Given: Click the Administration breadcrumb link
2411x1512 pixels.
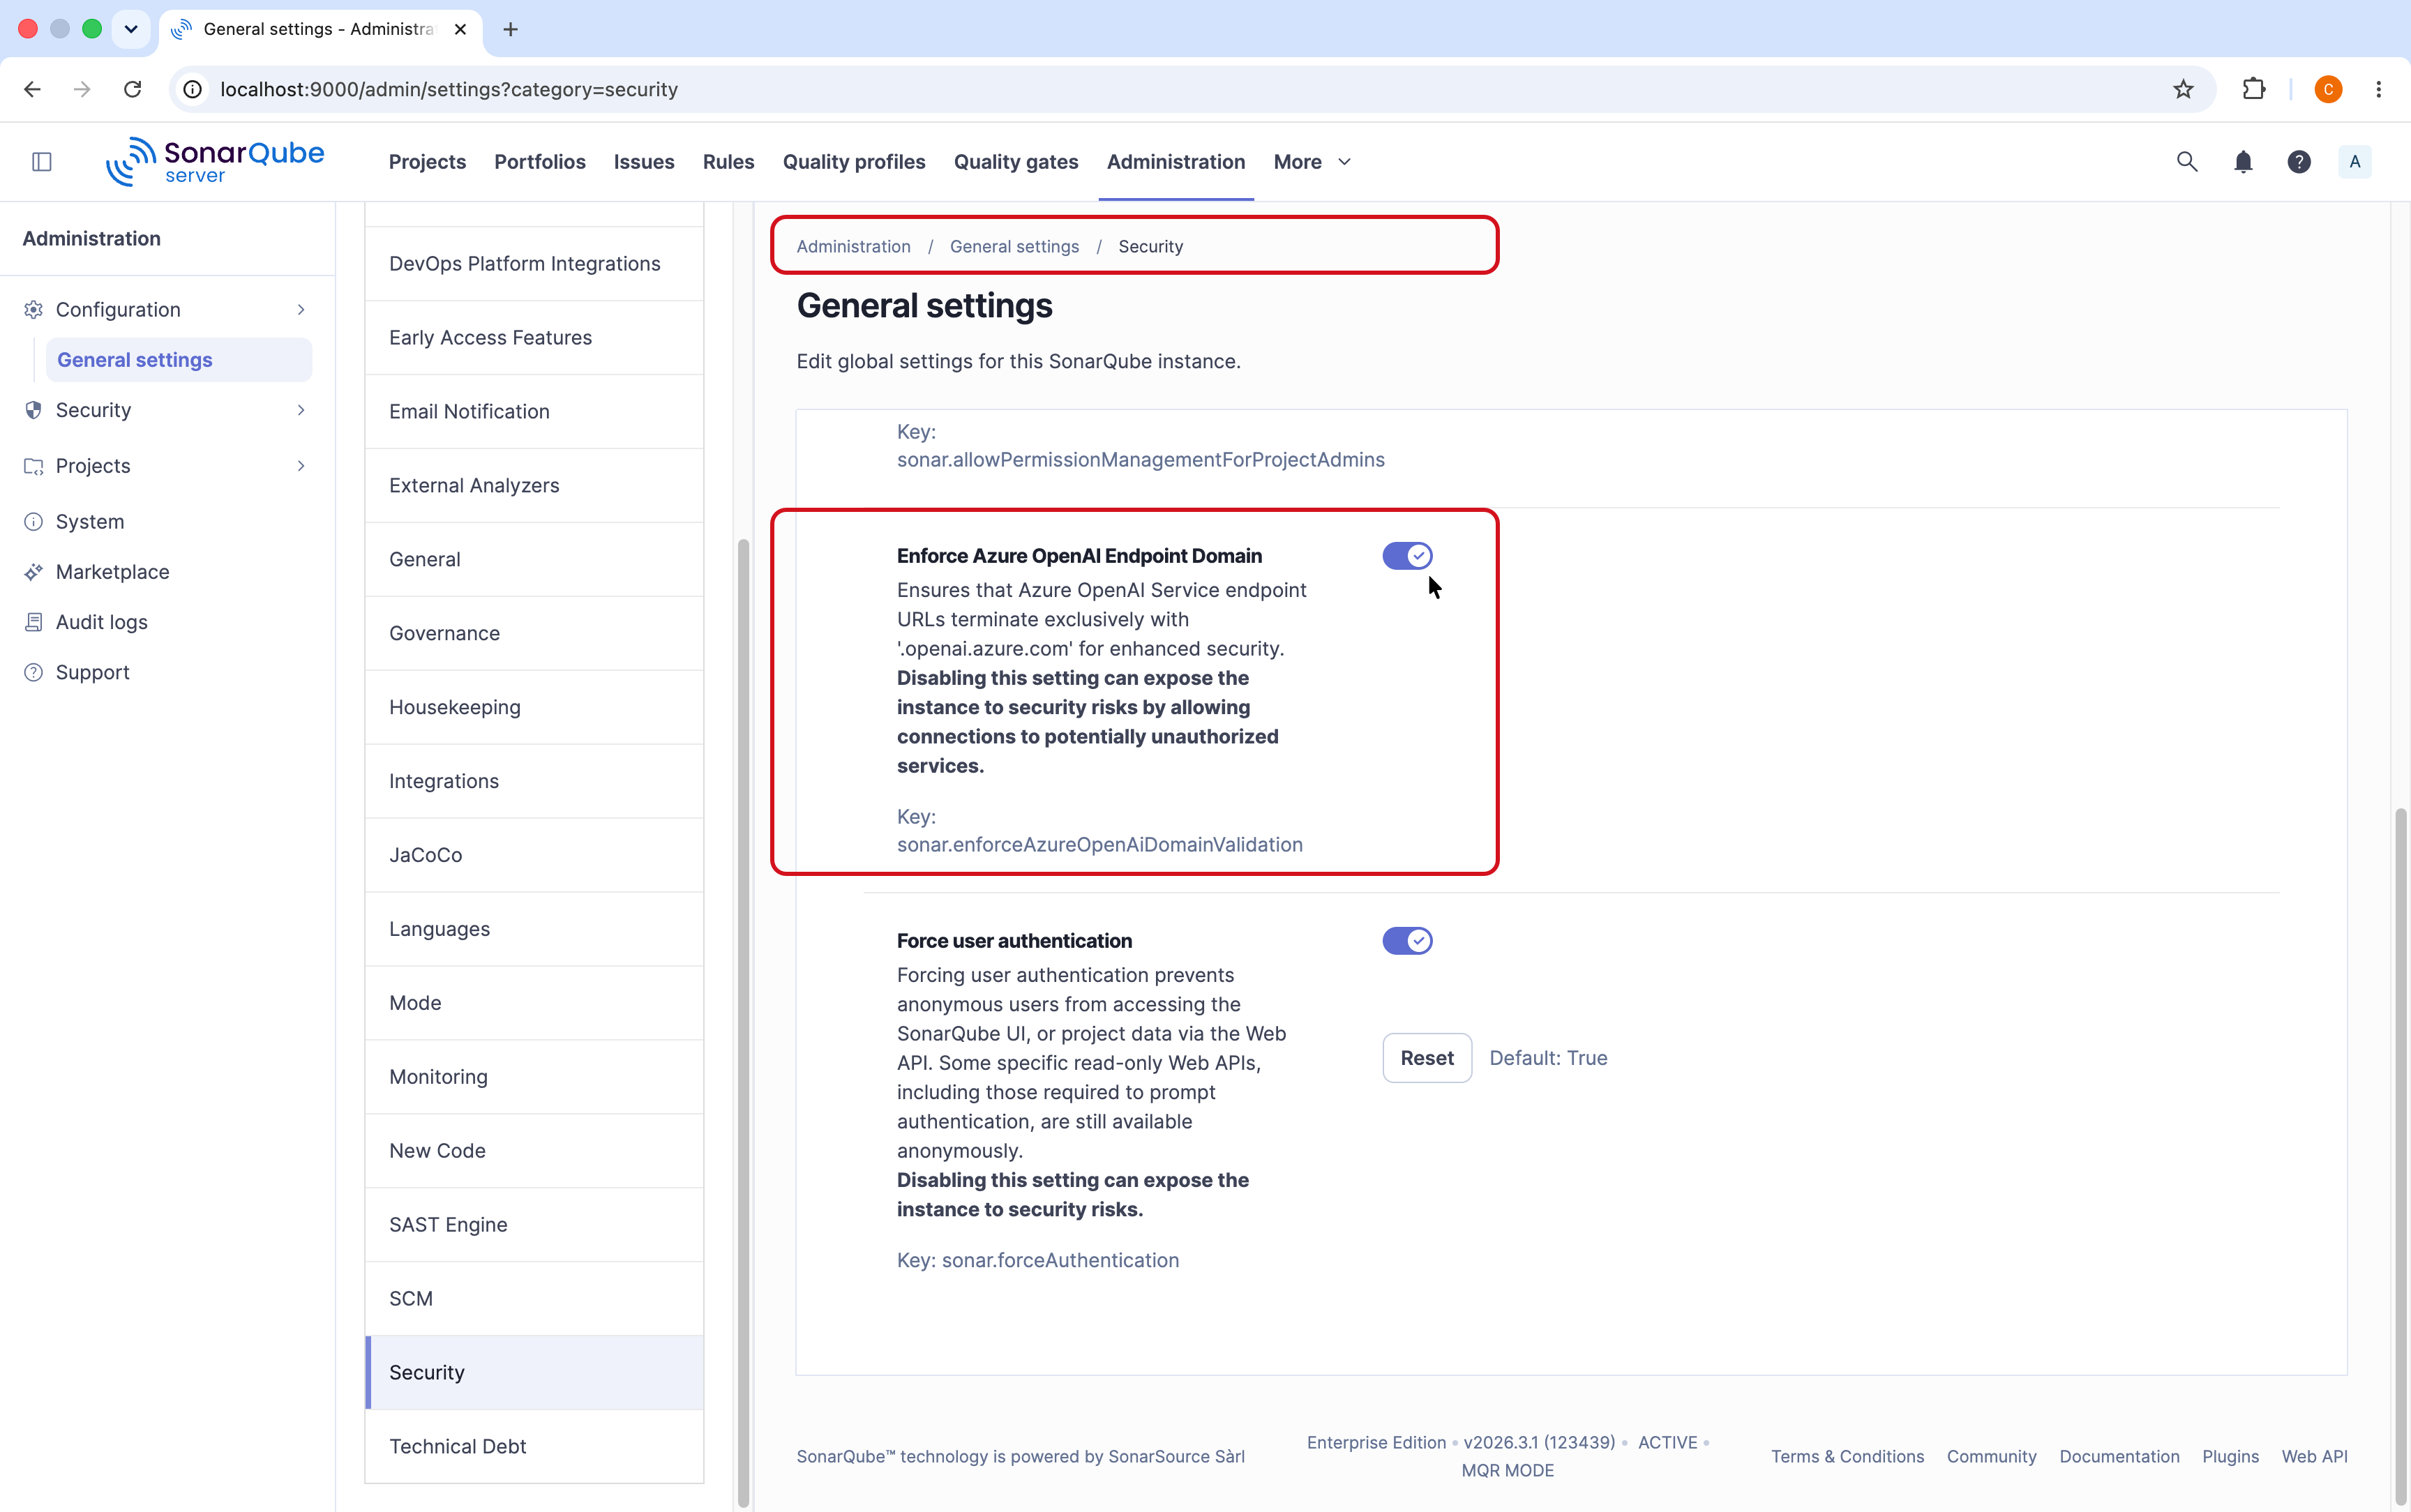Looking at the screenshot, I should click(853, 247).
